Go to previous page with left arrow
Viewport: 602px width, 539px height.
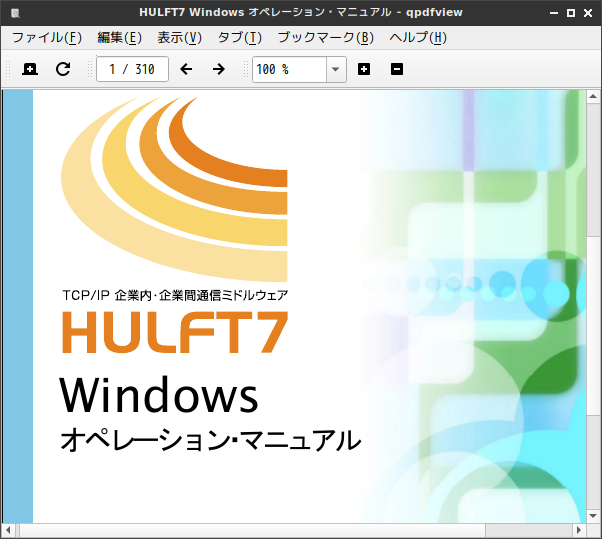186,69
